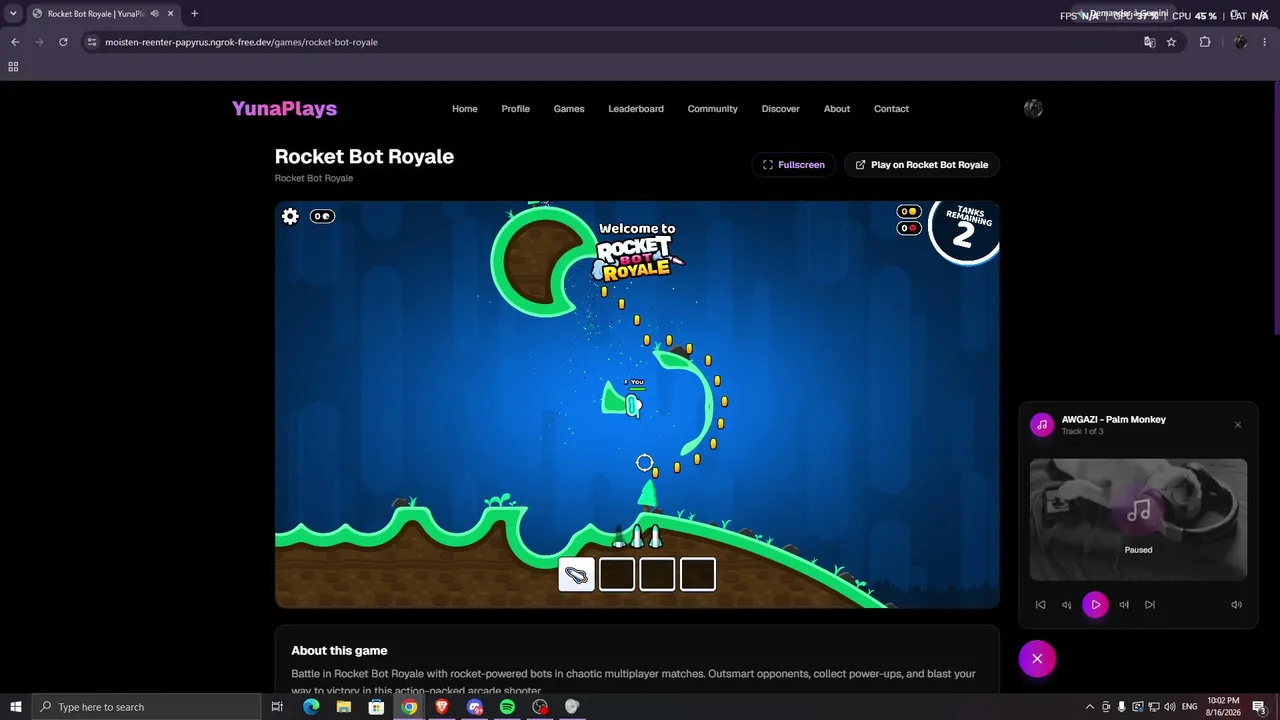Visit the About page
This screenshot has height=720, width=1280.
[837, 109]
